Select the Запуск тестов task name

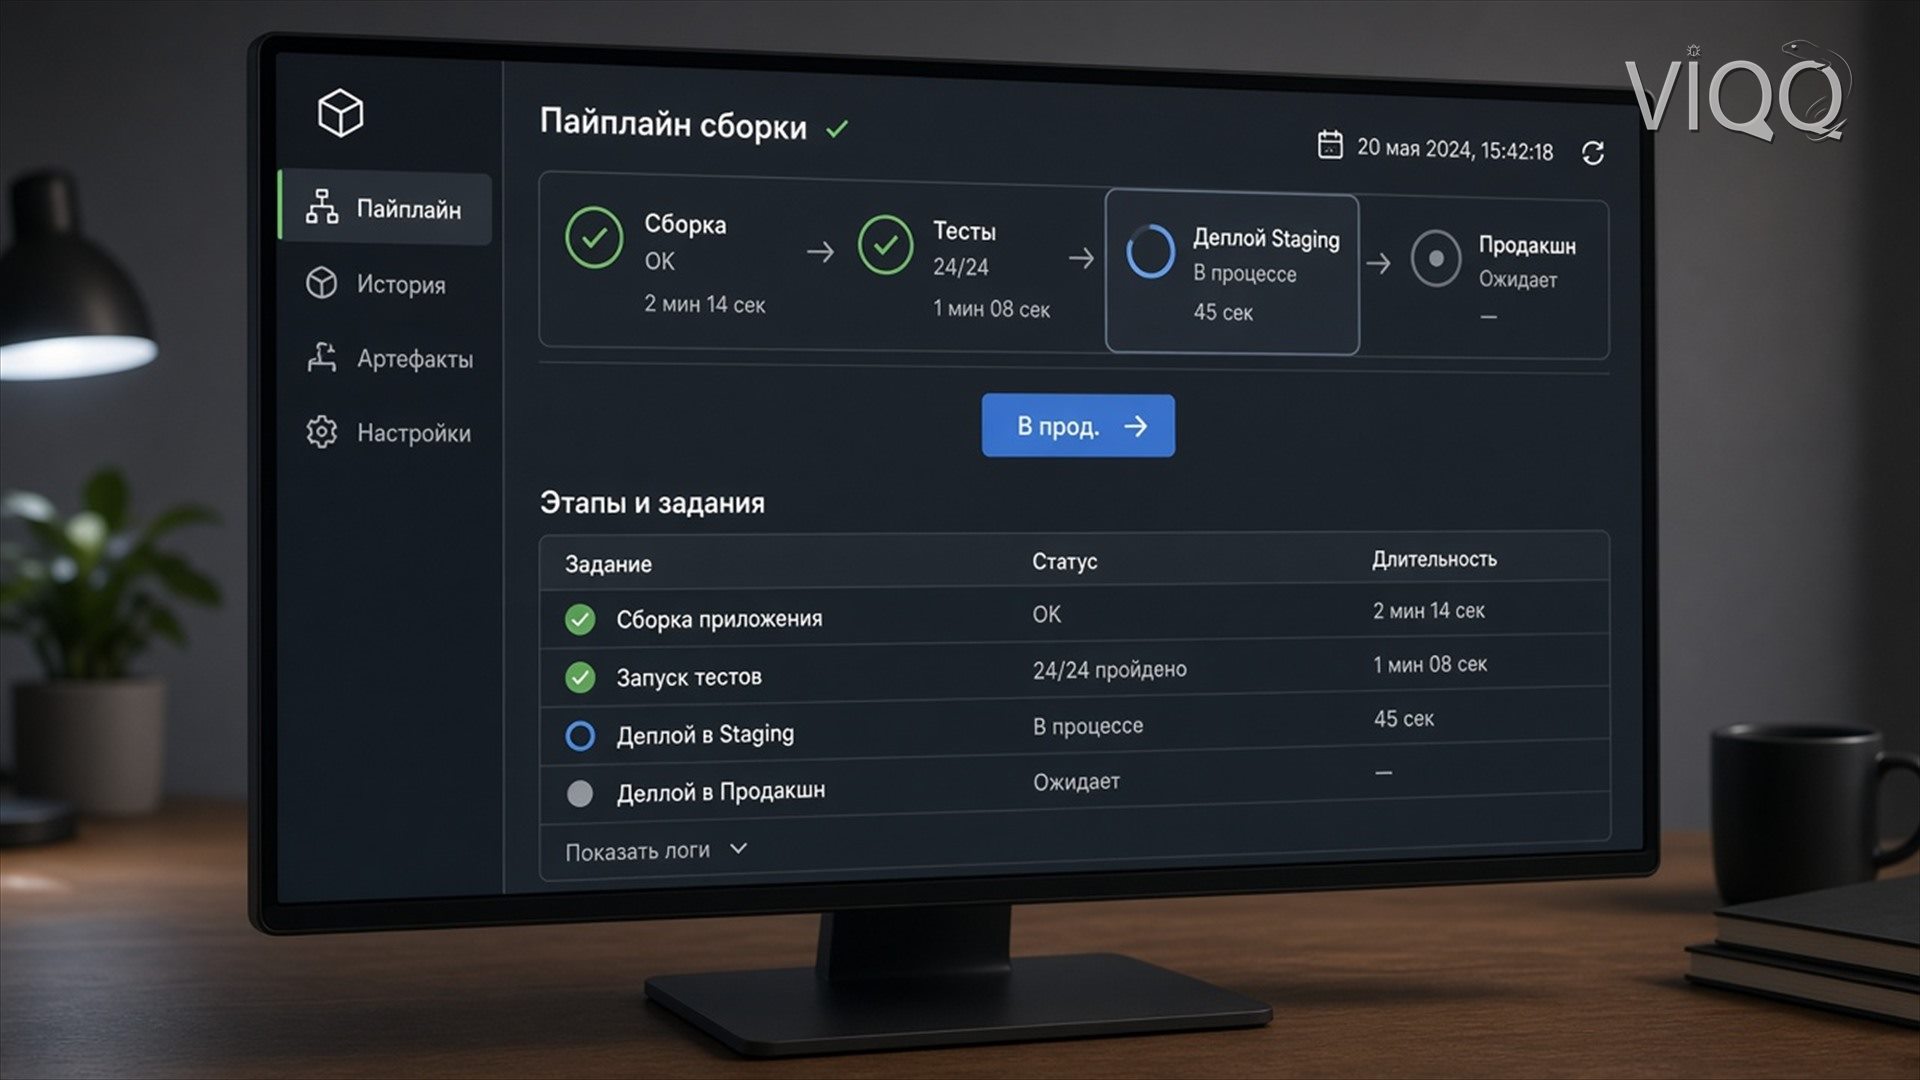(689, 677)
